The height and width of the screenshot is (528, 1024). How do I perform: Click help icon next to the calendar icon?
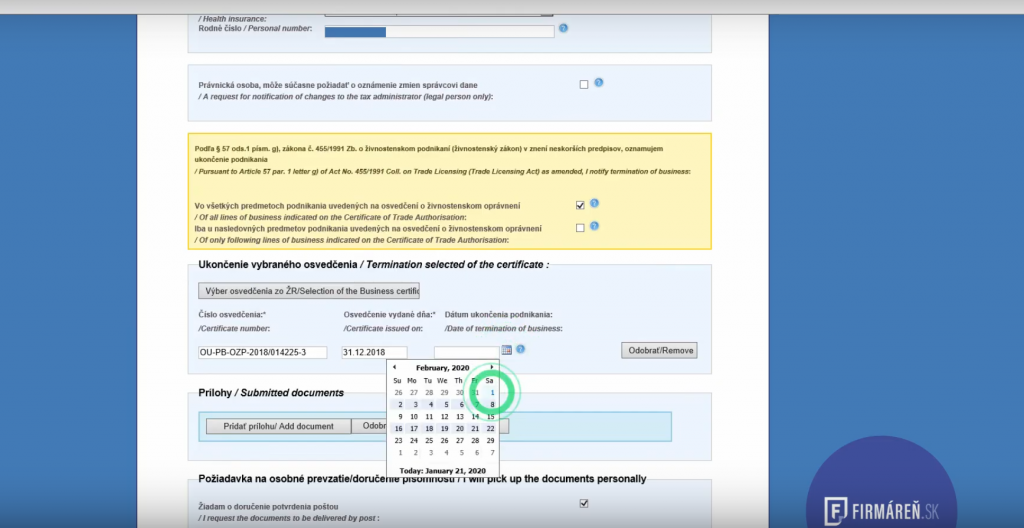coord(520,349)
